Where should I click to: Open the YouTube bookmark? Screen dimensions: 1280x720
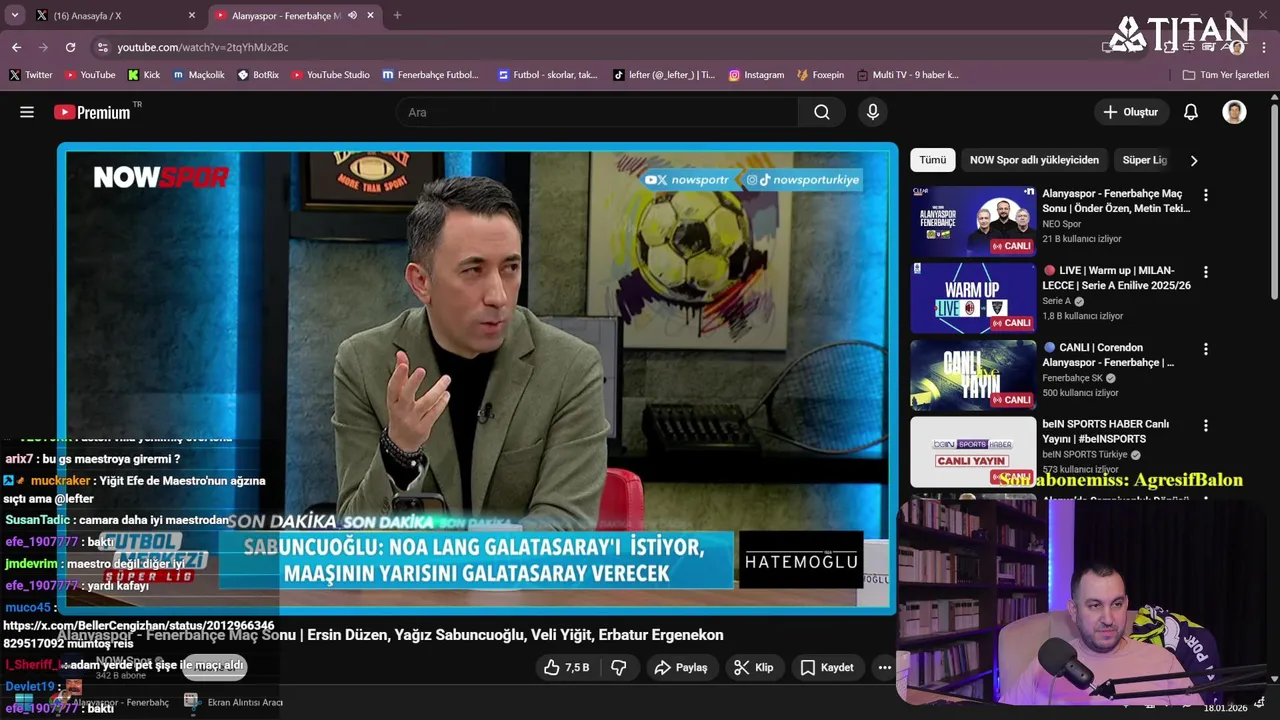90,75
